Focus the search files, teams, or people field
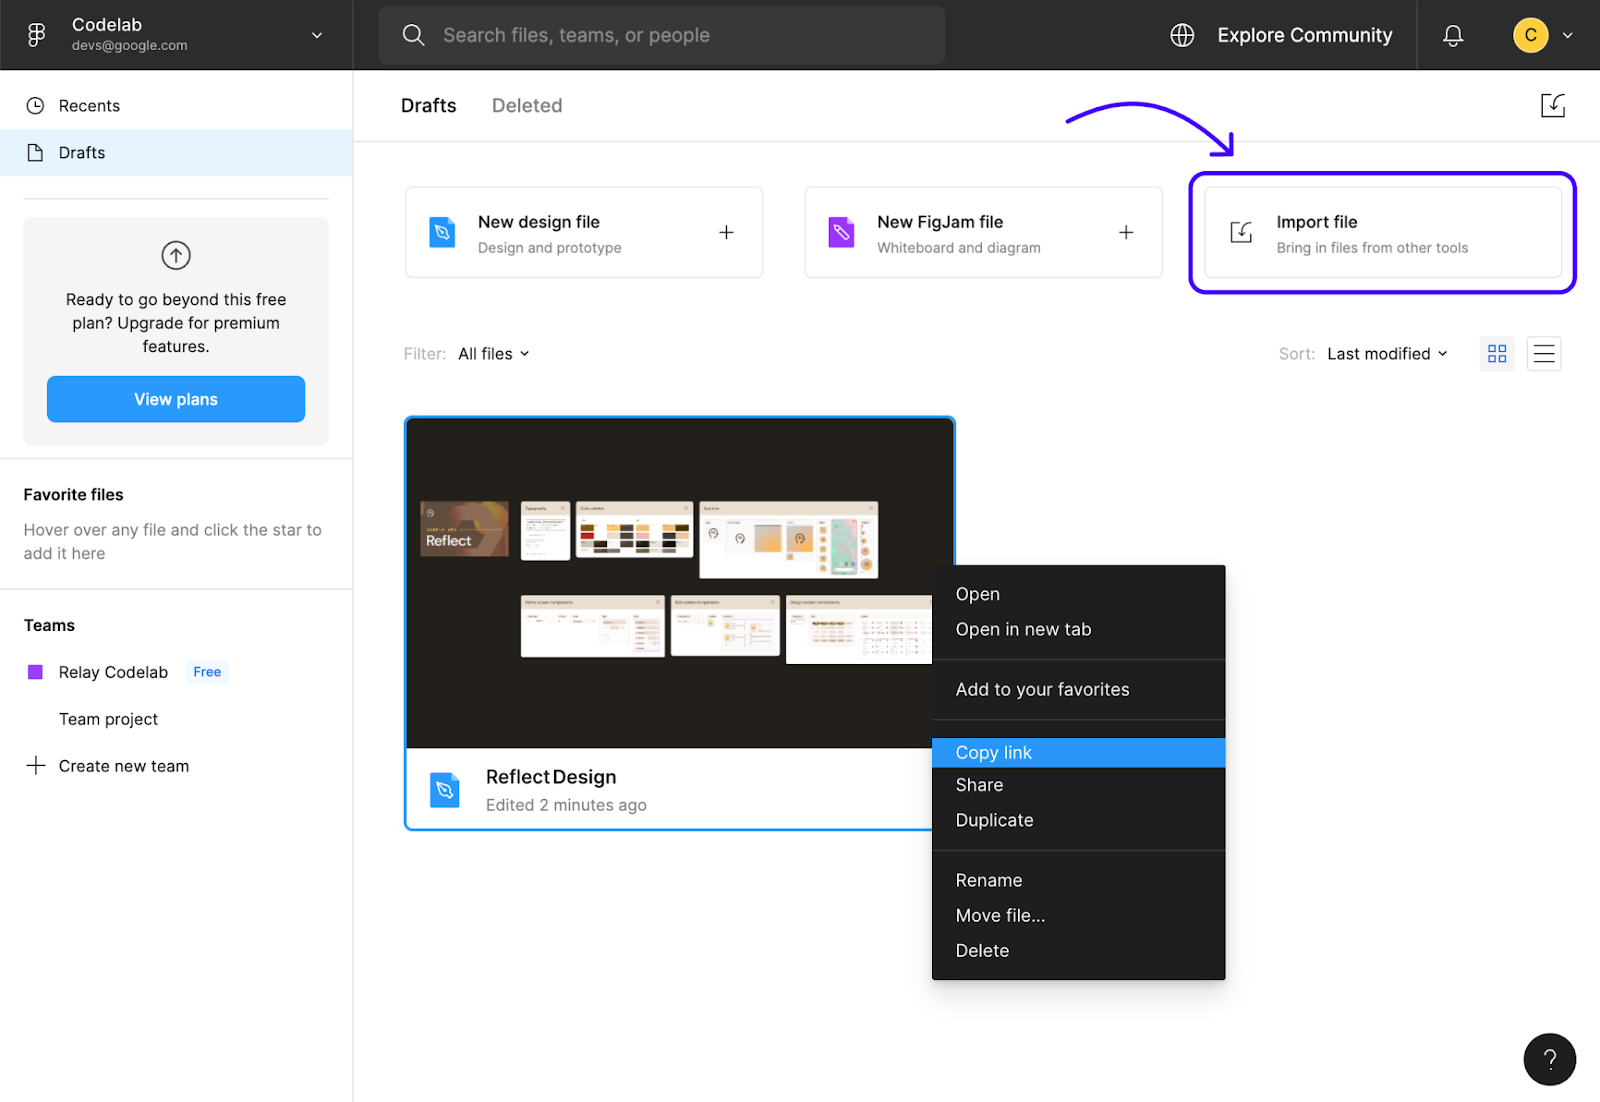This screenshot has width=1600, height=1102. coord(662,35)
